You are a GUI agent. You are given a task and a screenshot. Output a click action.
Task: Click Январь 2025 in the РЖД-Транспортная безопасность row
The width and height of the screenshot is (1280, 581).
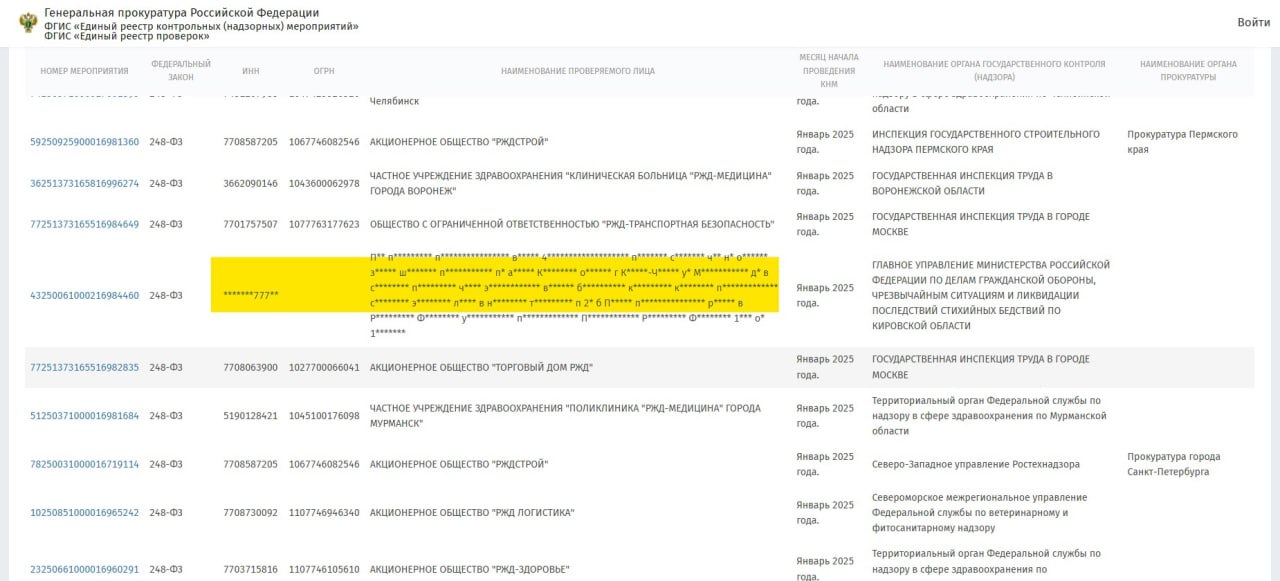tap(825, 224)
